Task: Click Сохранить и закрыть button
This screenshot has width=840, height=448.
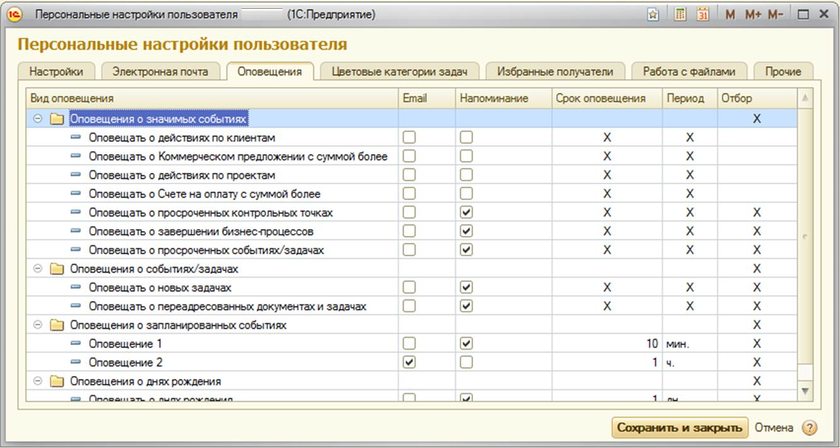Action: [680, 428]
